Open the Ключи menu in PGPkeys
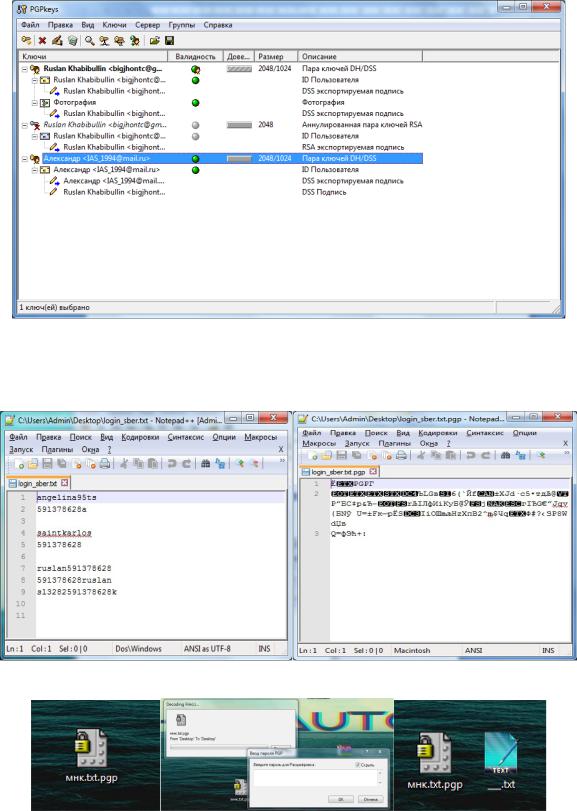This screenshot has height=811, width=577. [x=114, y=25]
